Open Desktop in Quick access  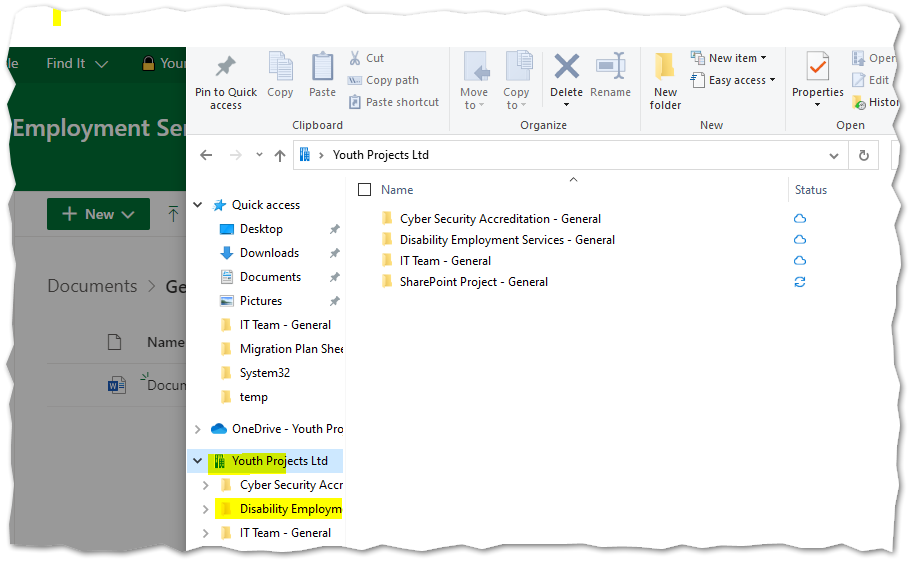[x=261, y=229]
